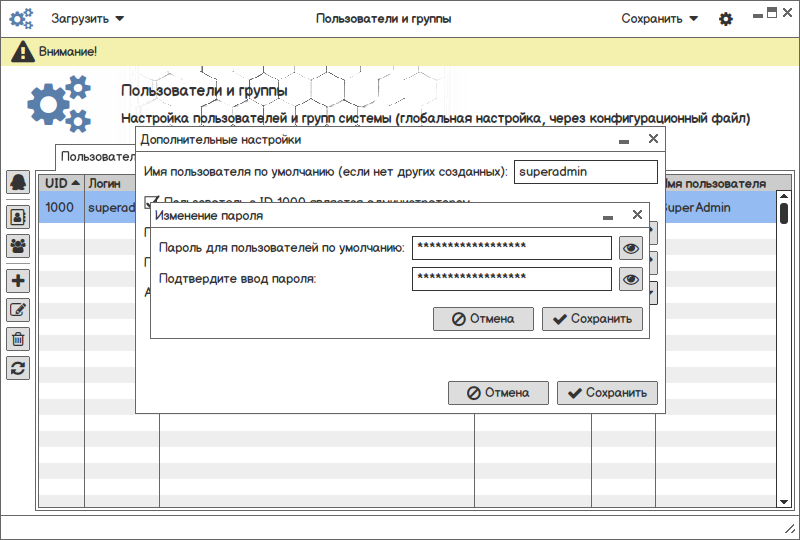Hit the refresh arrows icon in sidebar
The width and height of the screenshot is (800, 540).
pyautogui.click(x=18, y=368)
